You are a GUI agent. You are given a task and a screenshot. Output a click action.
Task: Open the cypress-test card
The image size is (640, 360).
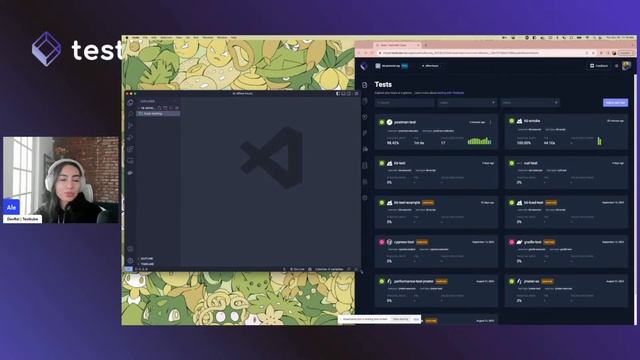436,252
